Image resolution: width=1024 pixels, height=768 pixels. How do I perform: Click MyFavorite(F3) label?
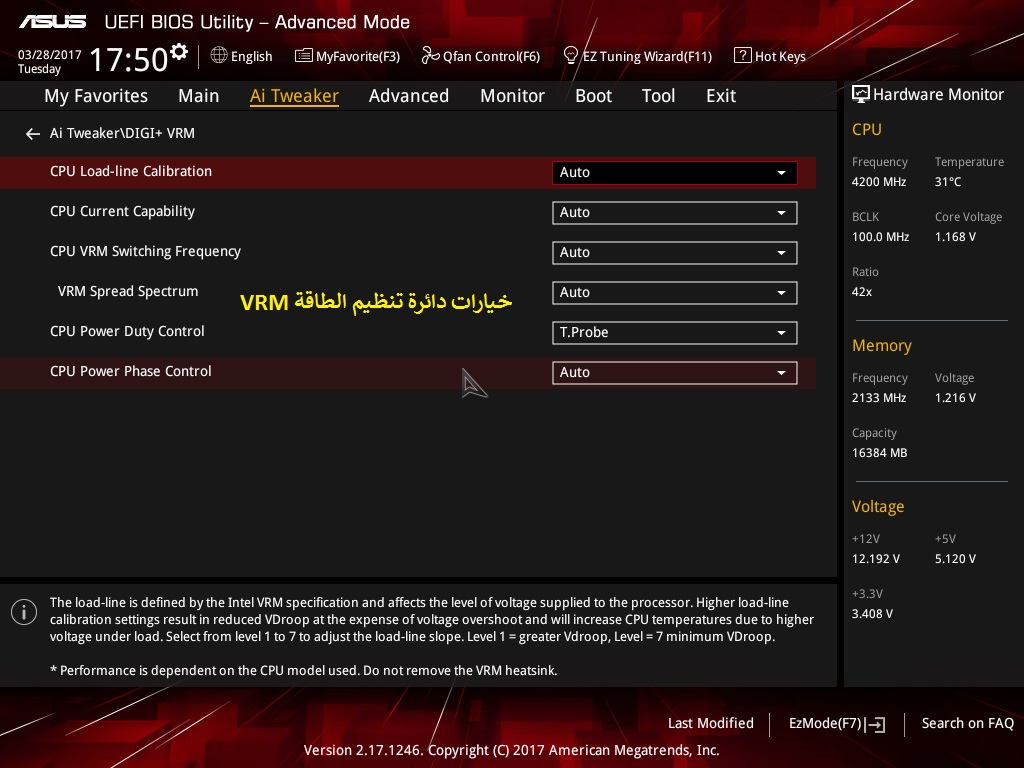point(358,57)
